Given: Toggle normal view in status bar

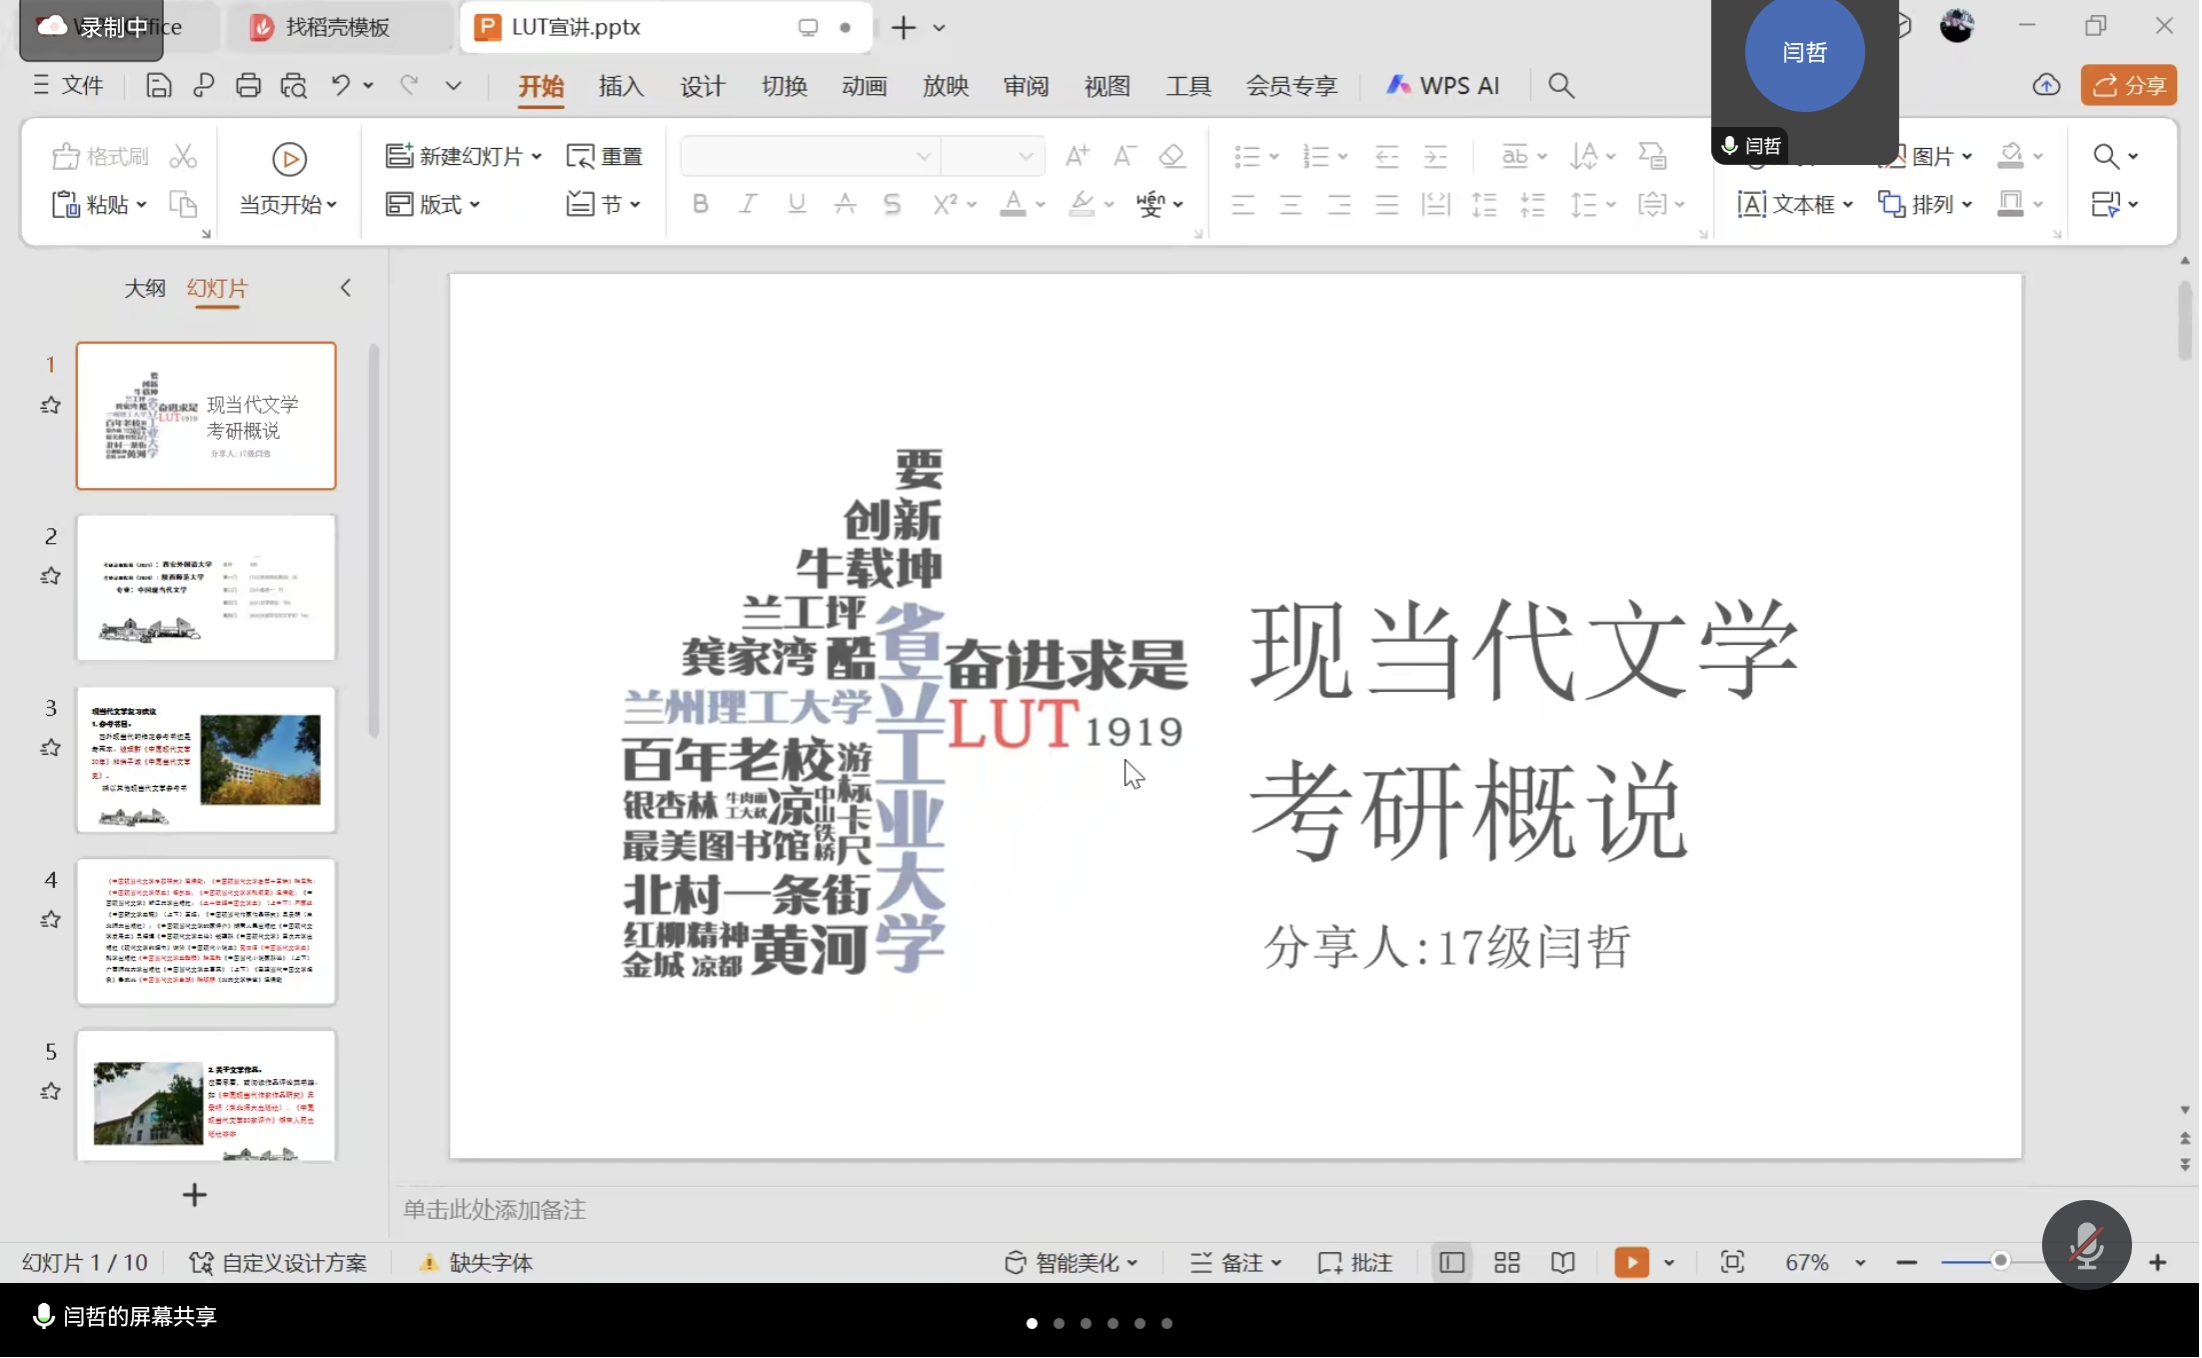Looking at the screenshot, I should [x=1452, y=1262].
